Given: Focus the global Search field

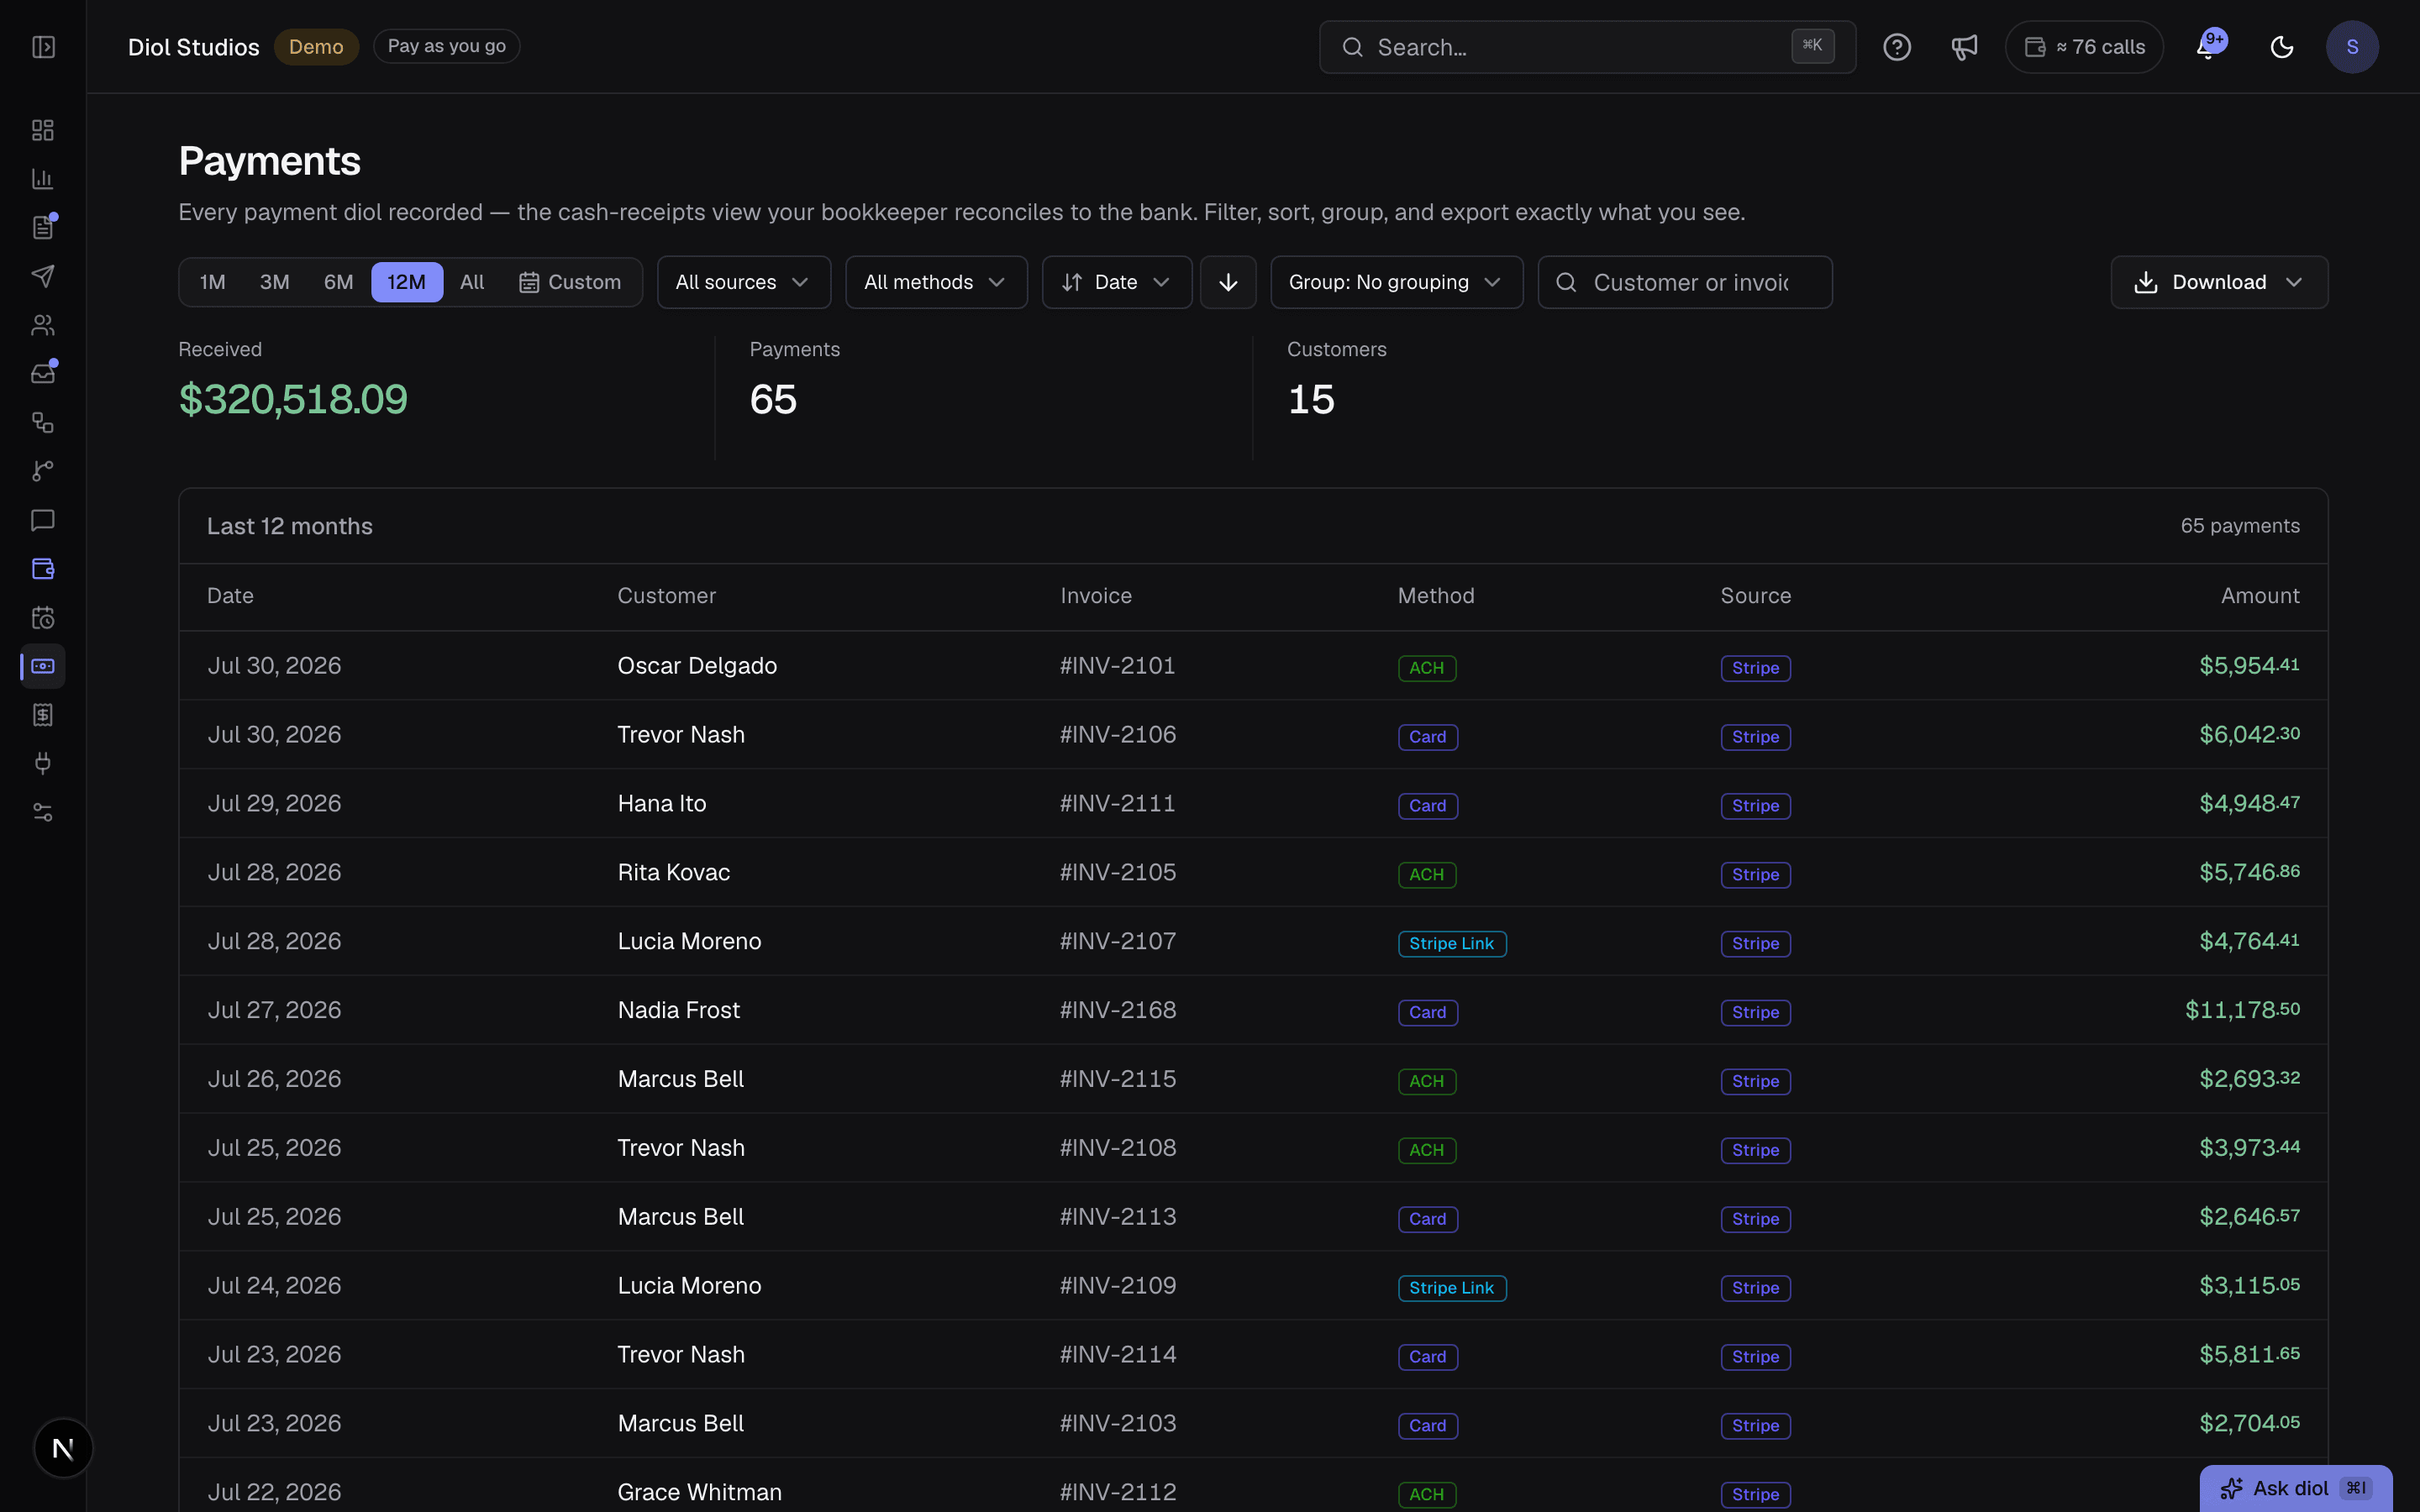Looking at the screenshot, I should coord(1587,47).
